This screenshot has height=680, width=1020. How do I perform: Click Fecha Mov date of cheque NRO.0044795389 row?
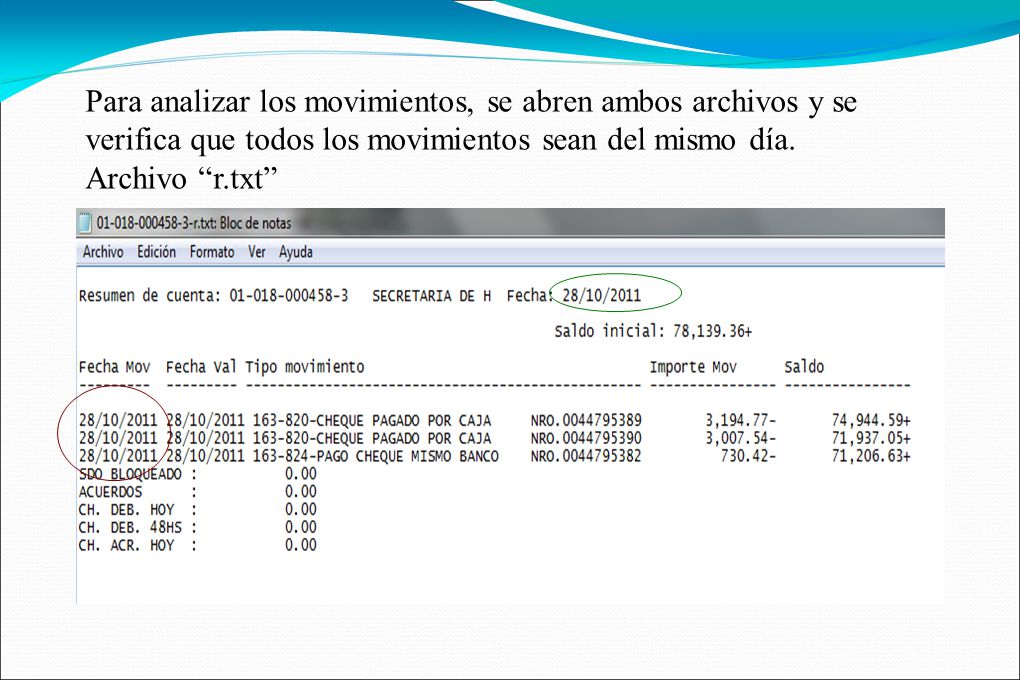[x=118, y=420]
